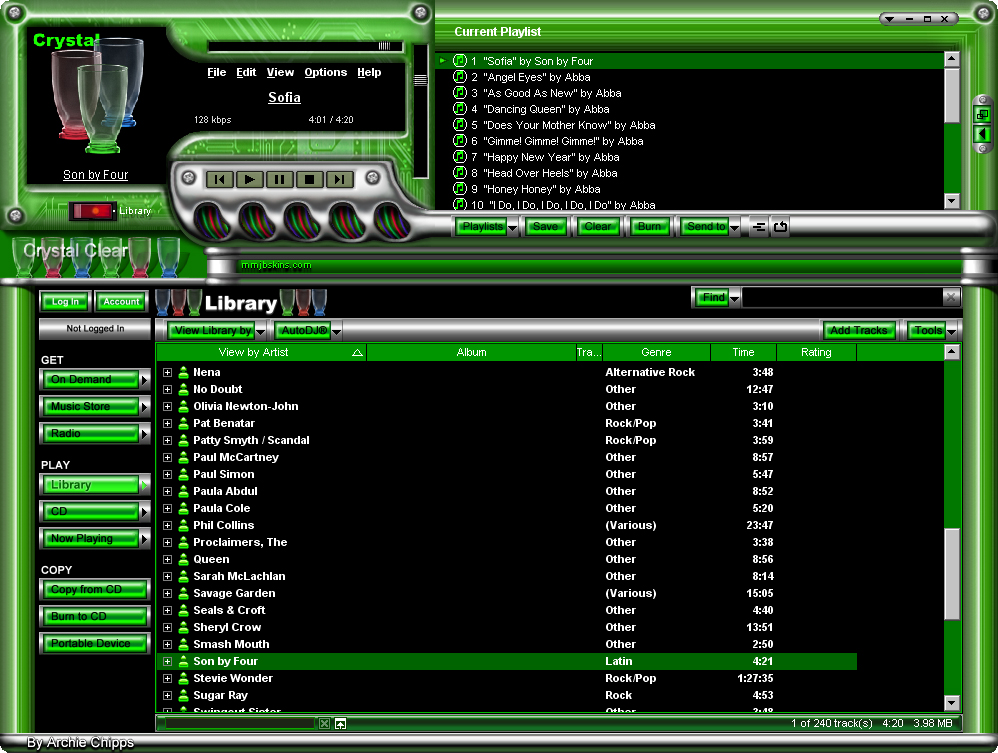Open the Options menu

[325, 72]
